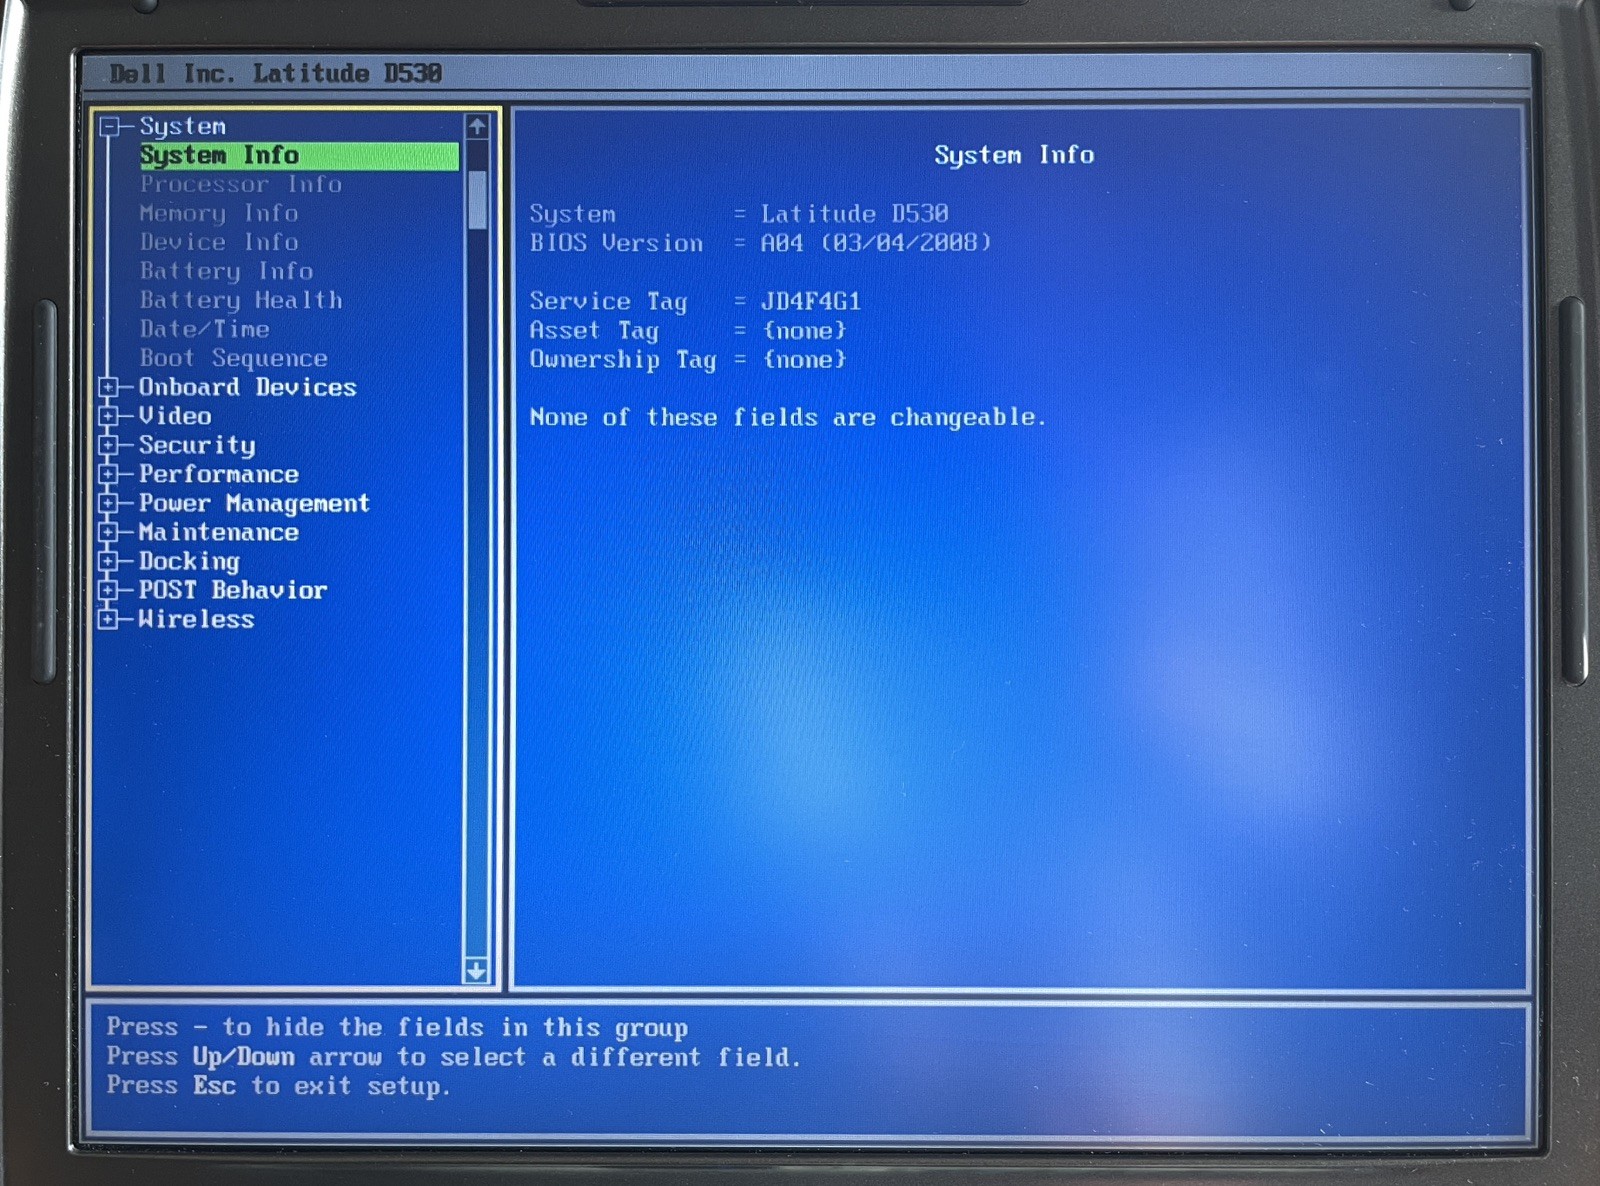The width and height of the screenshot is (1600, 1186).
Task: Select the Onboard Devices label
Action: point(247,388)
